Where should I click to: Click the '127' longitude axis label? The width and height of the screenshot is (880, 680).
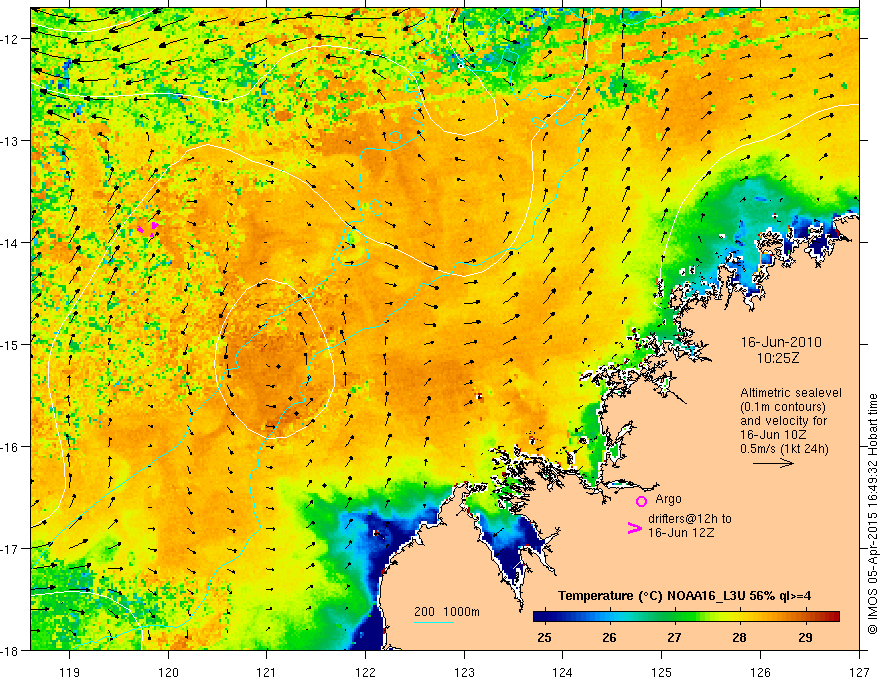point(859,672)
